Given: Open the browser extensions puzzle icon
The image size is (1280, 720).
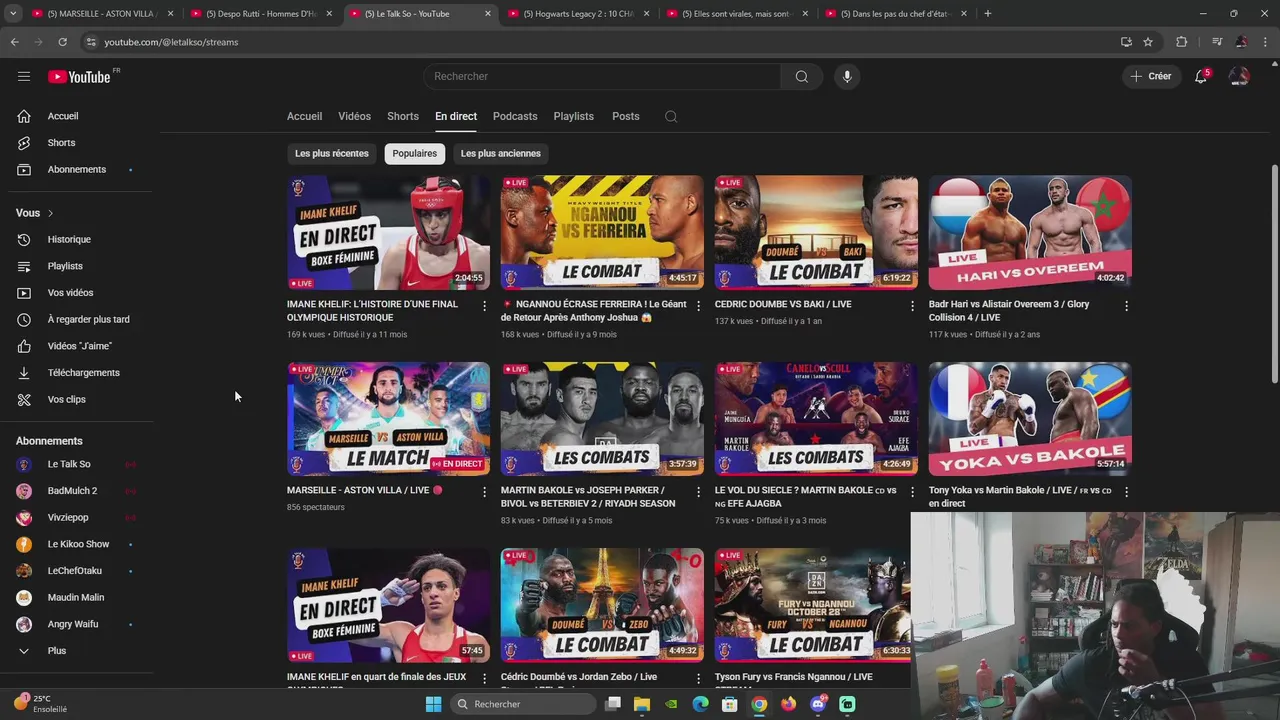Looking at the screenshot, I should coord(1182,42).
